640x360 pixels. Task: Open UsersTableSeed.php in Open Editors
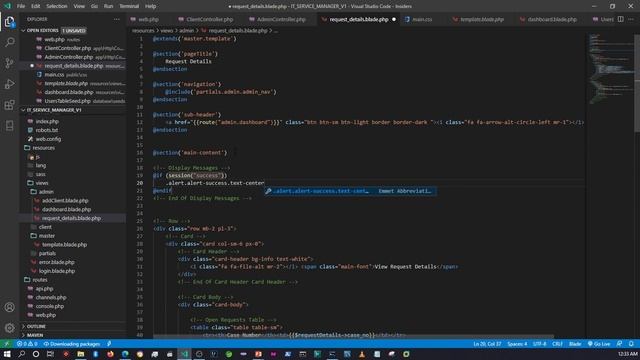point(67,101)
